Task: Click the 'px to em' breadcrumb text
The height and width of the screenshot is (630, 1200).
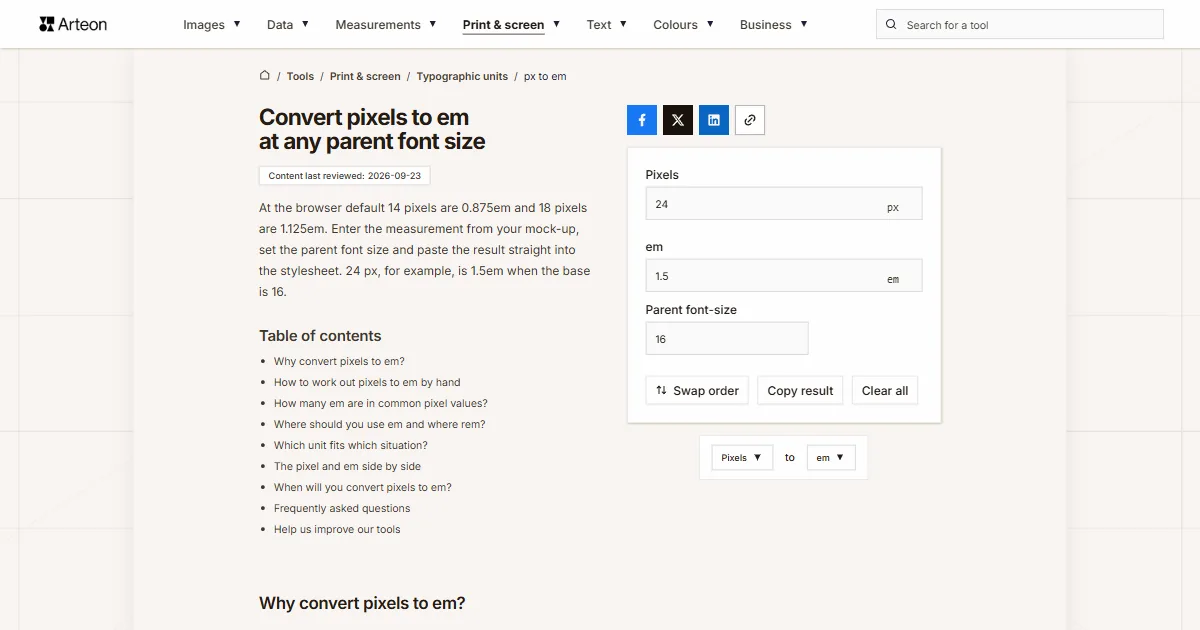Action: 545,76
